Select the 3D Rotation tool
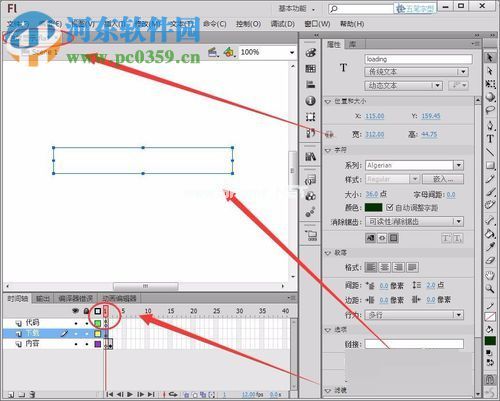 [490, 97]
